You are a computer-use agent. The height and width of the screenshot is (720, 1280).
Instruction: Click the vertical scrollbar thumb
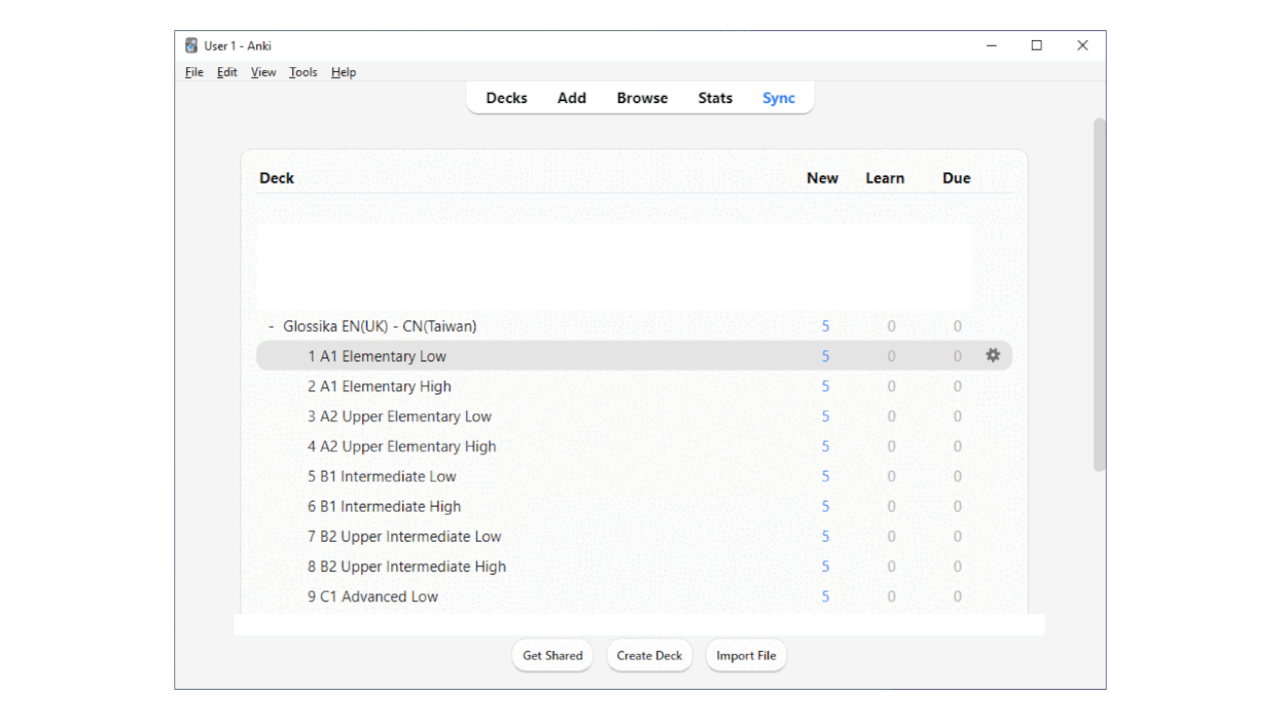click(x=1099, y=295)
